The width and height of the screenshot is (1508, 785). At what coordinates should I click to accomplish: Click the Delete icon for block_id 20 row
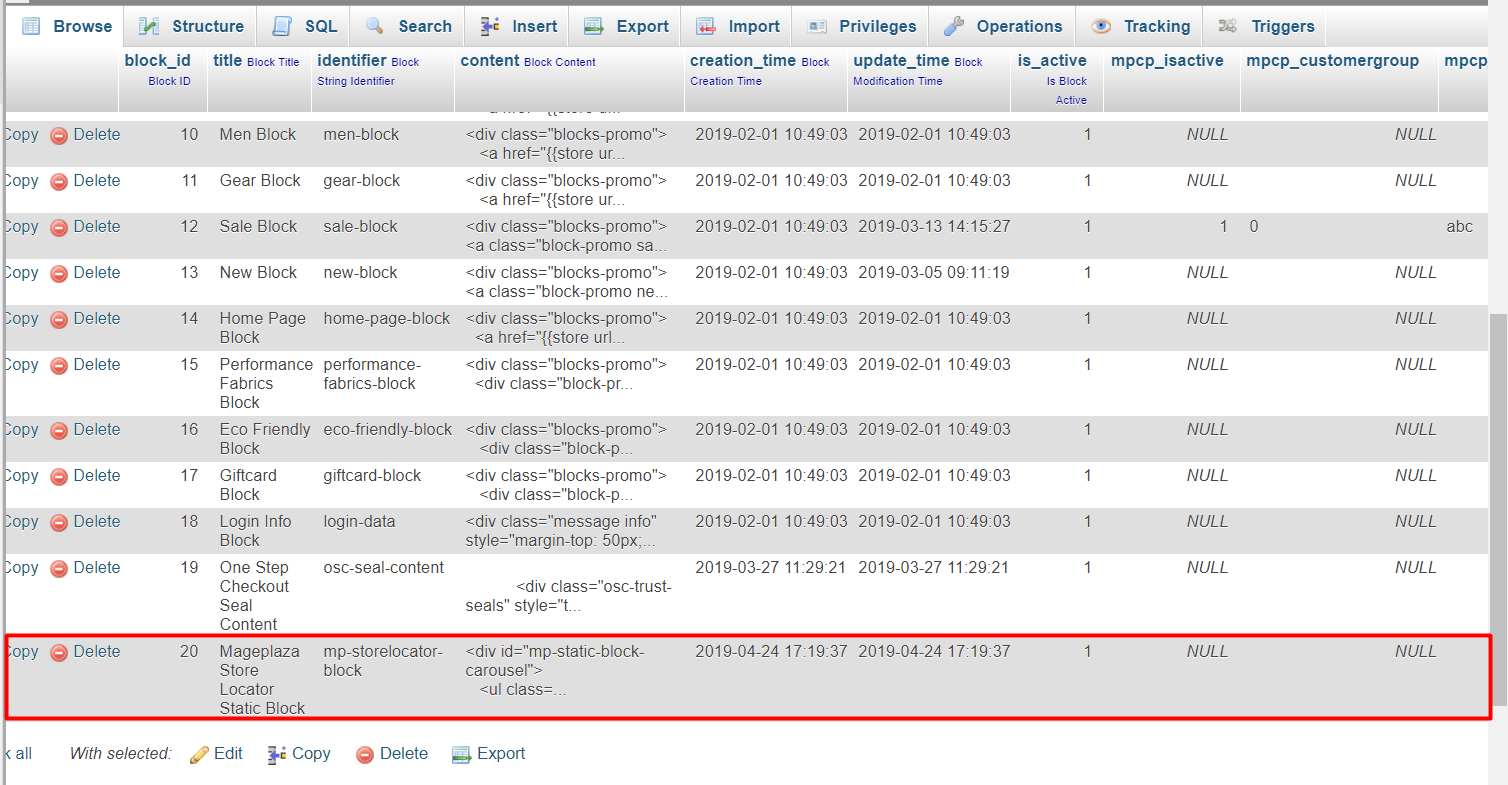point(59,653)
